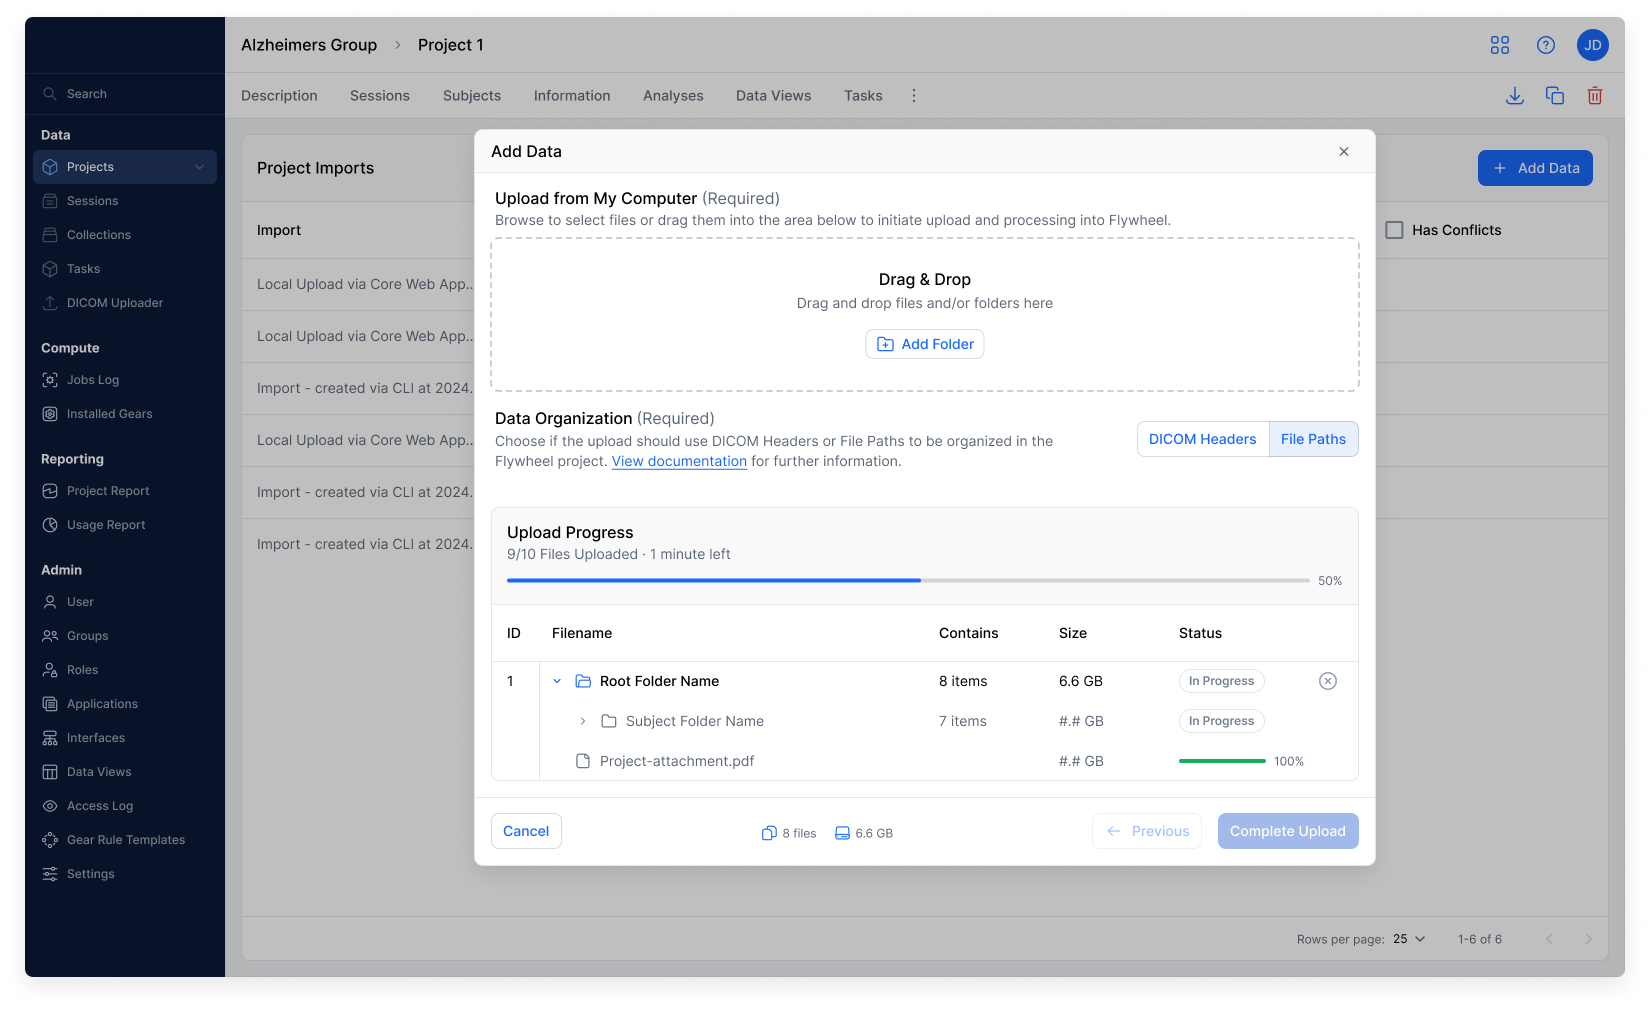Switch to the Data Views tab
The width and height of the screenshot is (1650, 1010).
click(x=774, y=96)
